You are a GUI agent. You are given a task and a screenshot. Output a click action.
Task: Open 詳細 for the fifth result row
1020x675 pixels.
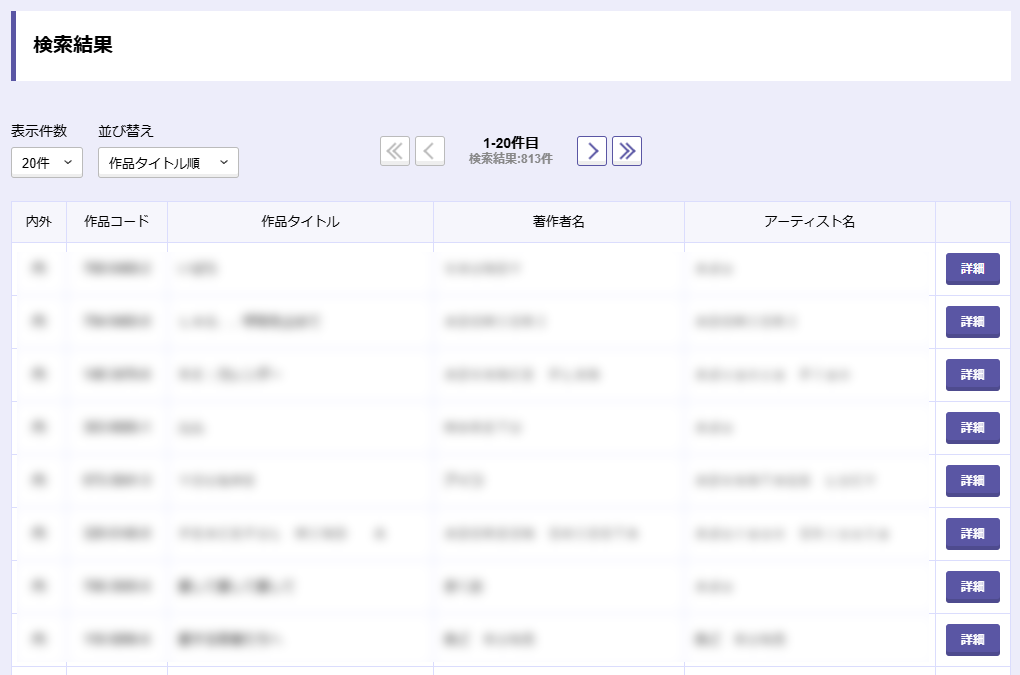tap(973, 481)
